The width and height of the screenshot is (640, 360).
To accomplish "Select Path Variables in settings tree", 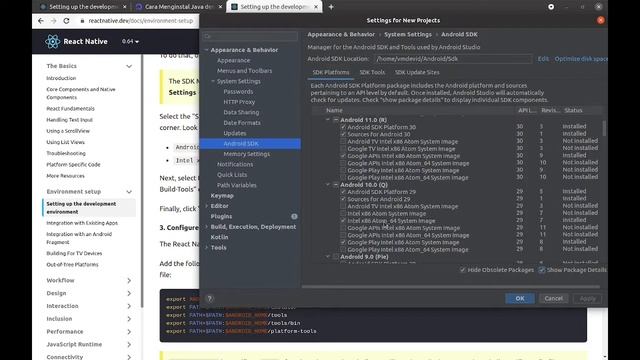I will coord(237,185).
